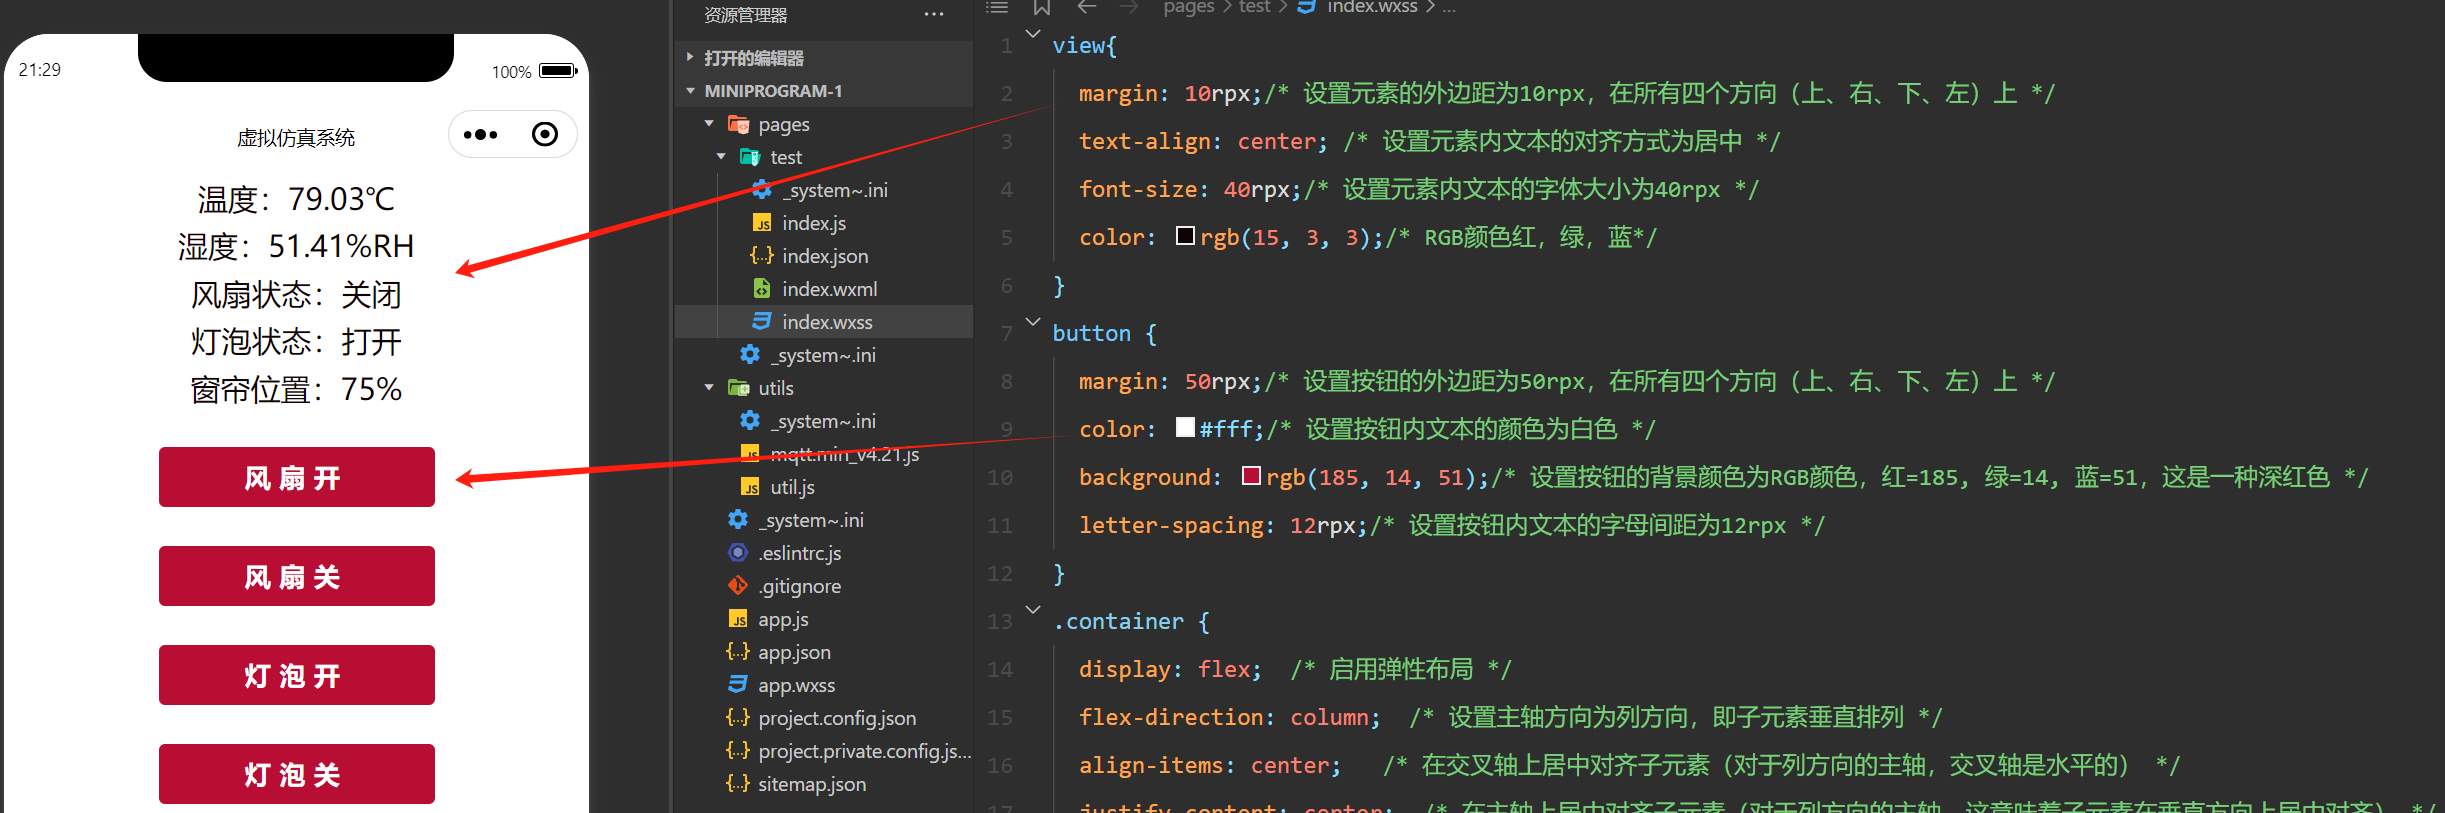Click the pages breadcrumb item
The height and width of the screenshot is (813, 2445).
(1188, 8)
